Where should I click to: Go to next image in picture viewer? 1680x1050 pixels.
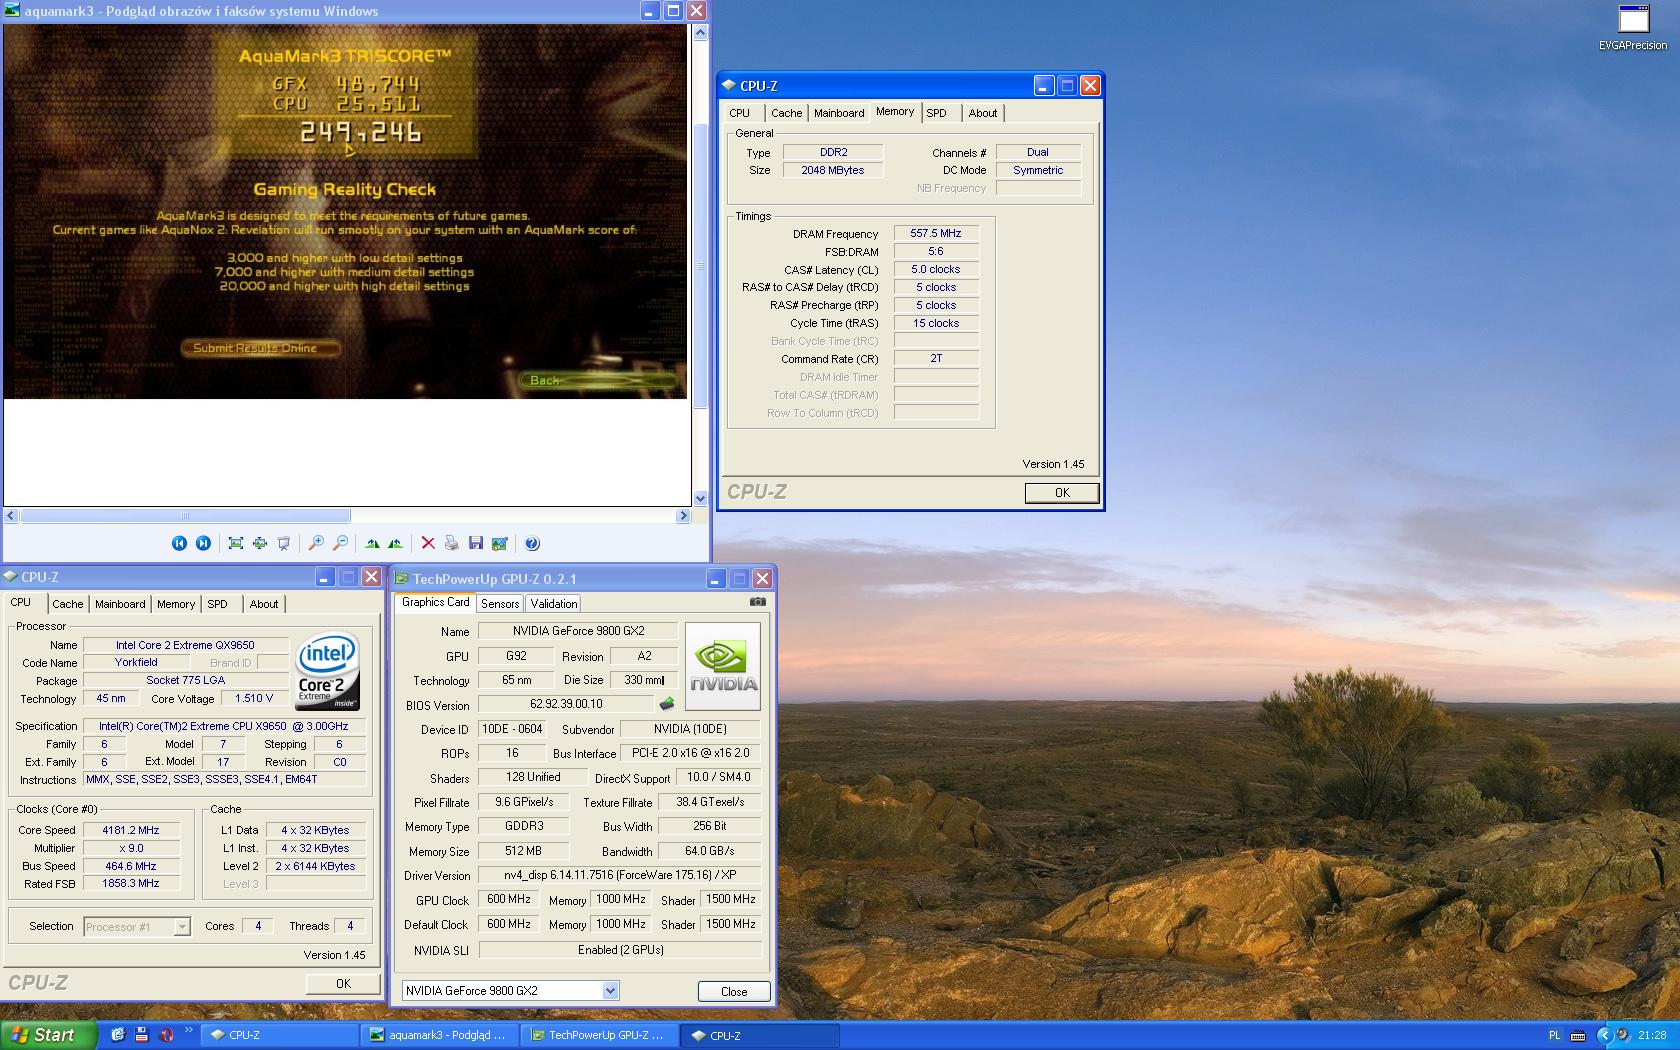click(203, 543)
